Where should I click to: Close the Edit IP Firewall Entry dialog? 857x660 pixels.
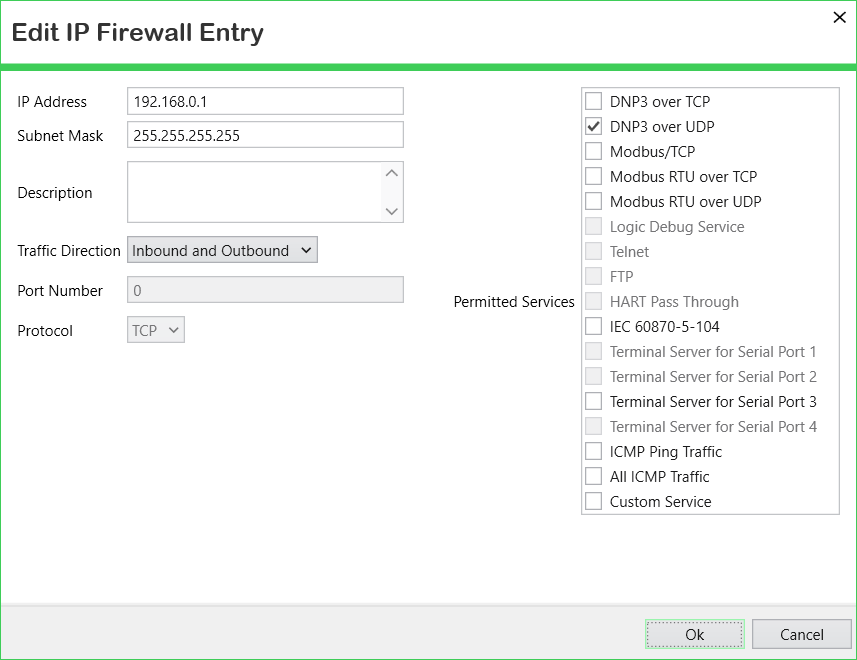tap(840, 17)
